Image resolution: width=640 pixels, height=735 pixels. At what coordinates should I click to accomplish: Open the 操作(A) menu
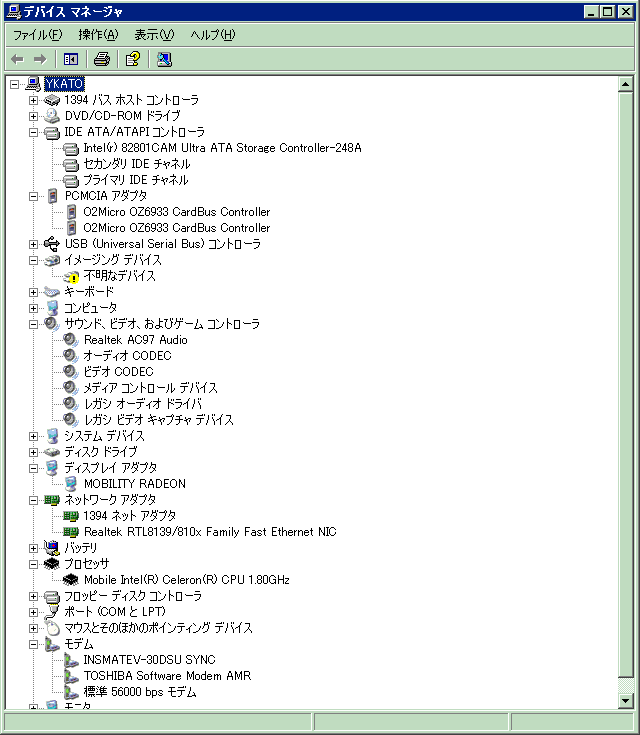98,35
